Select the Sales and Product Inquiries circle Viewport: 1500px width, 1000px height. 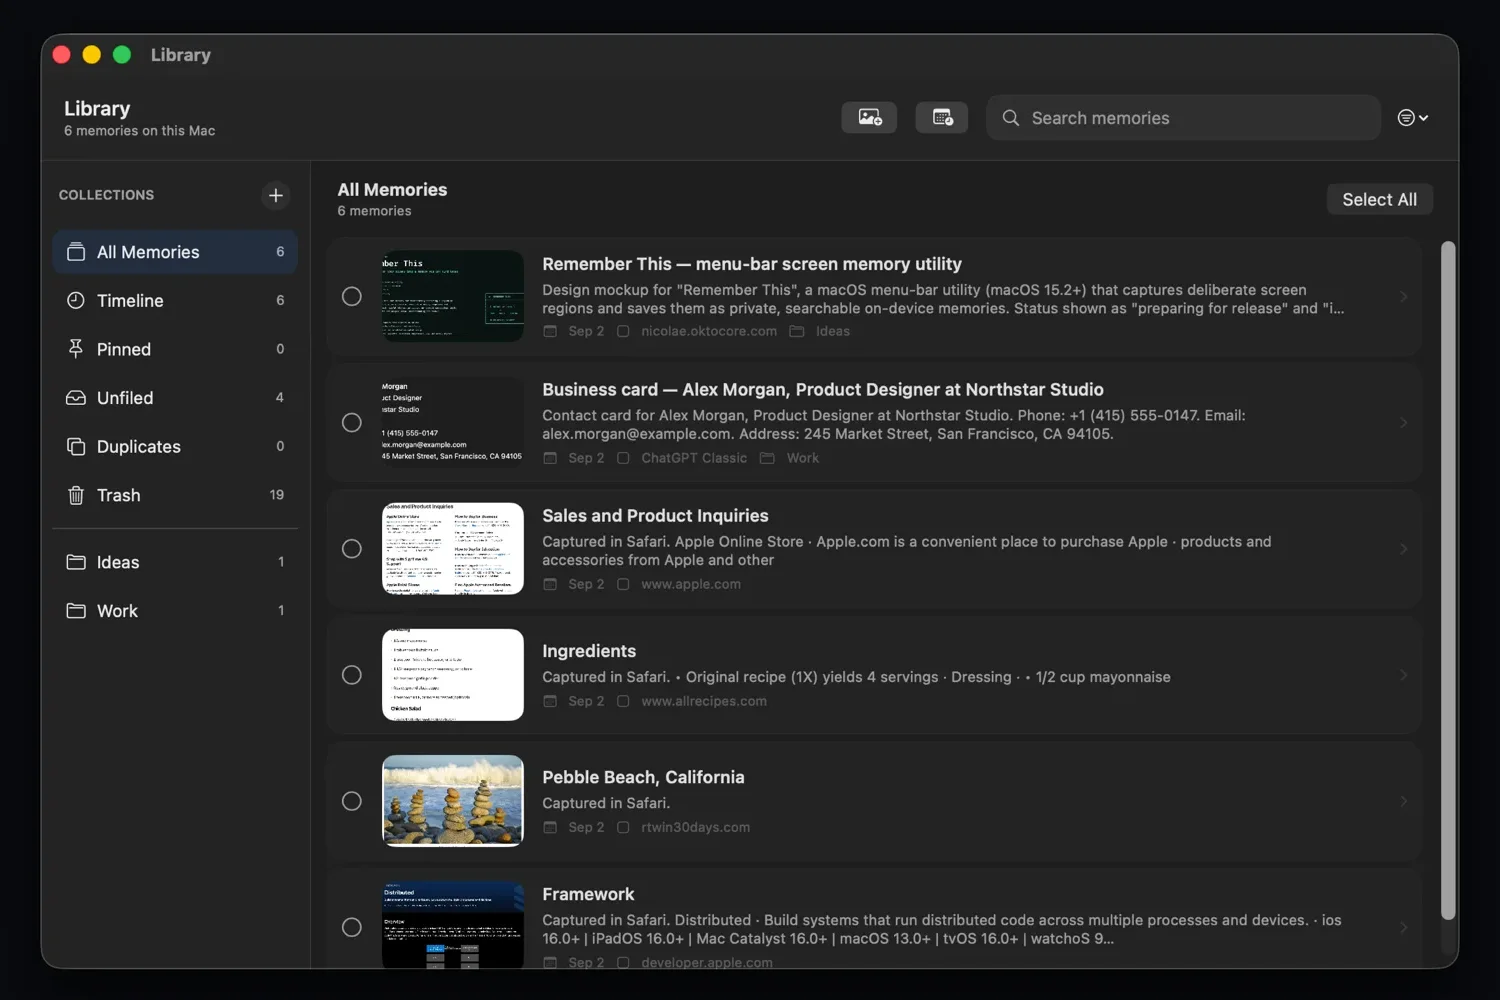click(352, 548)
